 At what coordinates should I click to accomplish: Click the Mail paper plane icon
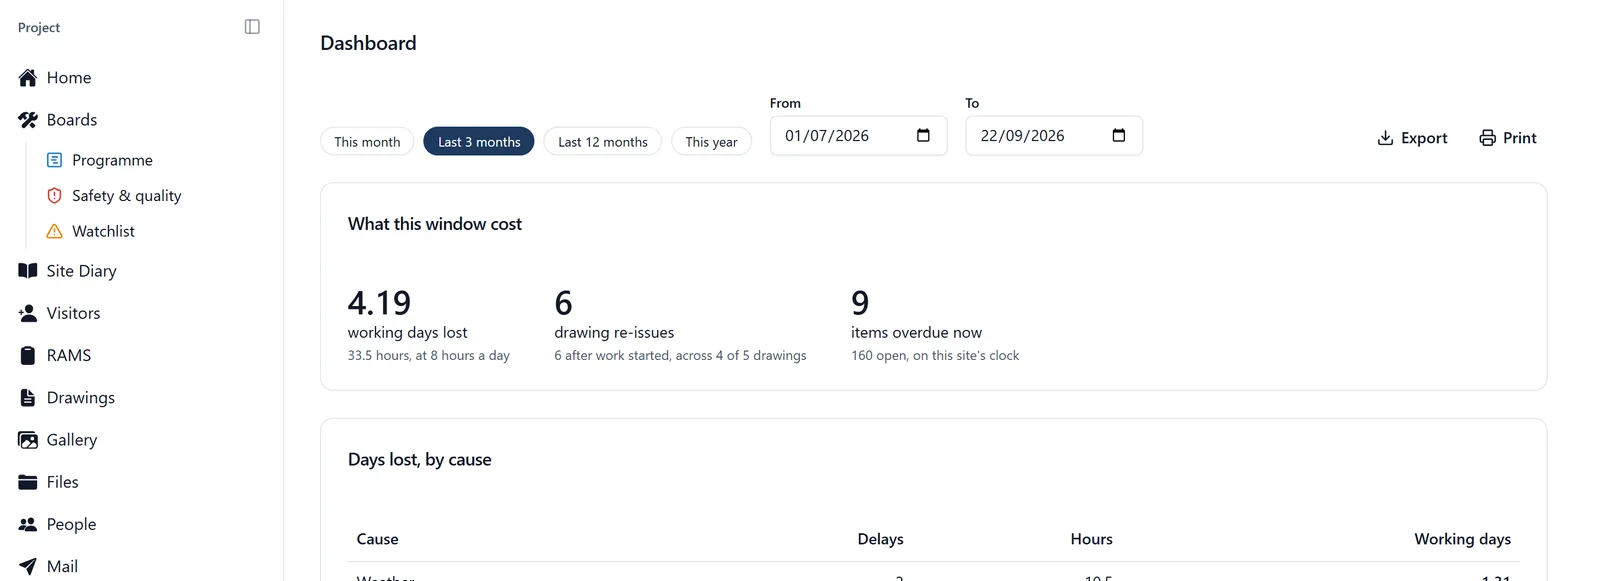28,566
